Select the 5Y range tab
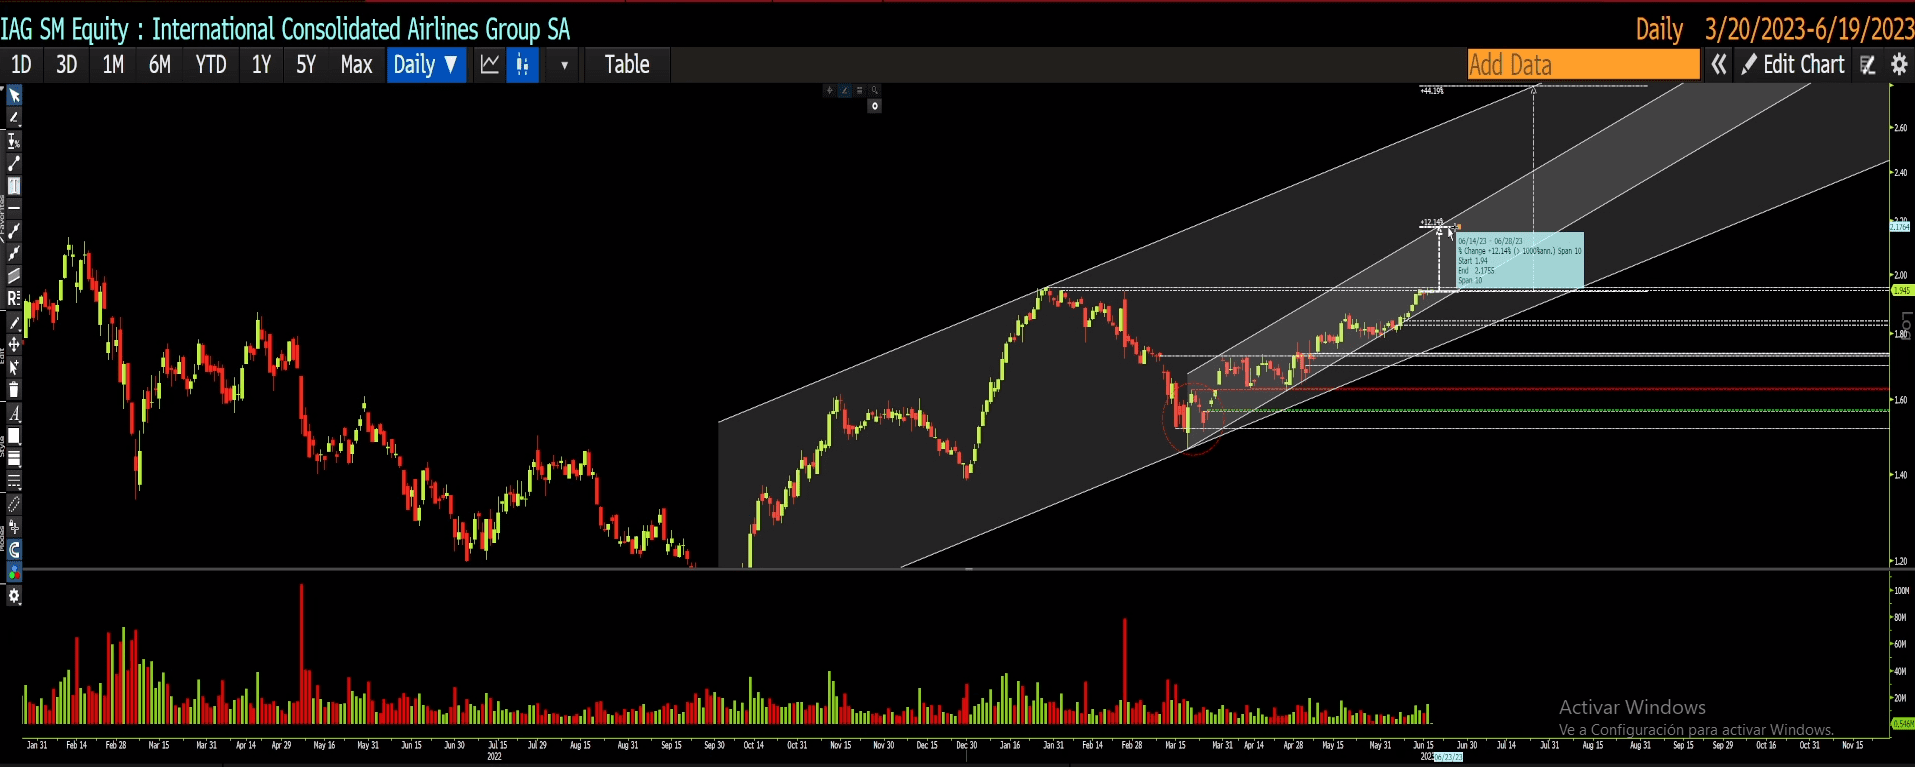The height and width of the screenshot is (767, 1915). click(x=306, y=65)
